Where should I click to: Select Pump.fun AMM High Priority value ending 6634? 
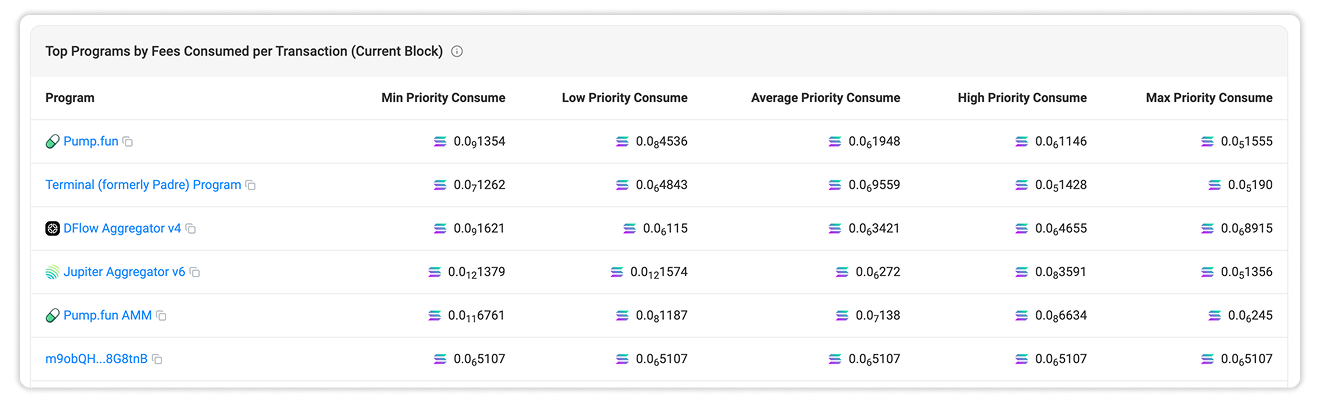(x=1061, y=316)
